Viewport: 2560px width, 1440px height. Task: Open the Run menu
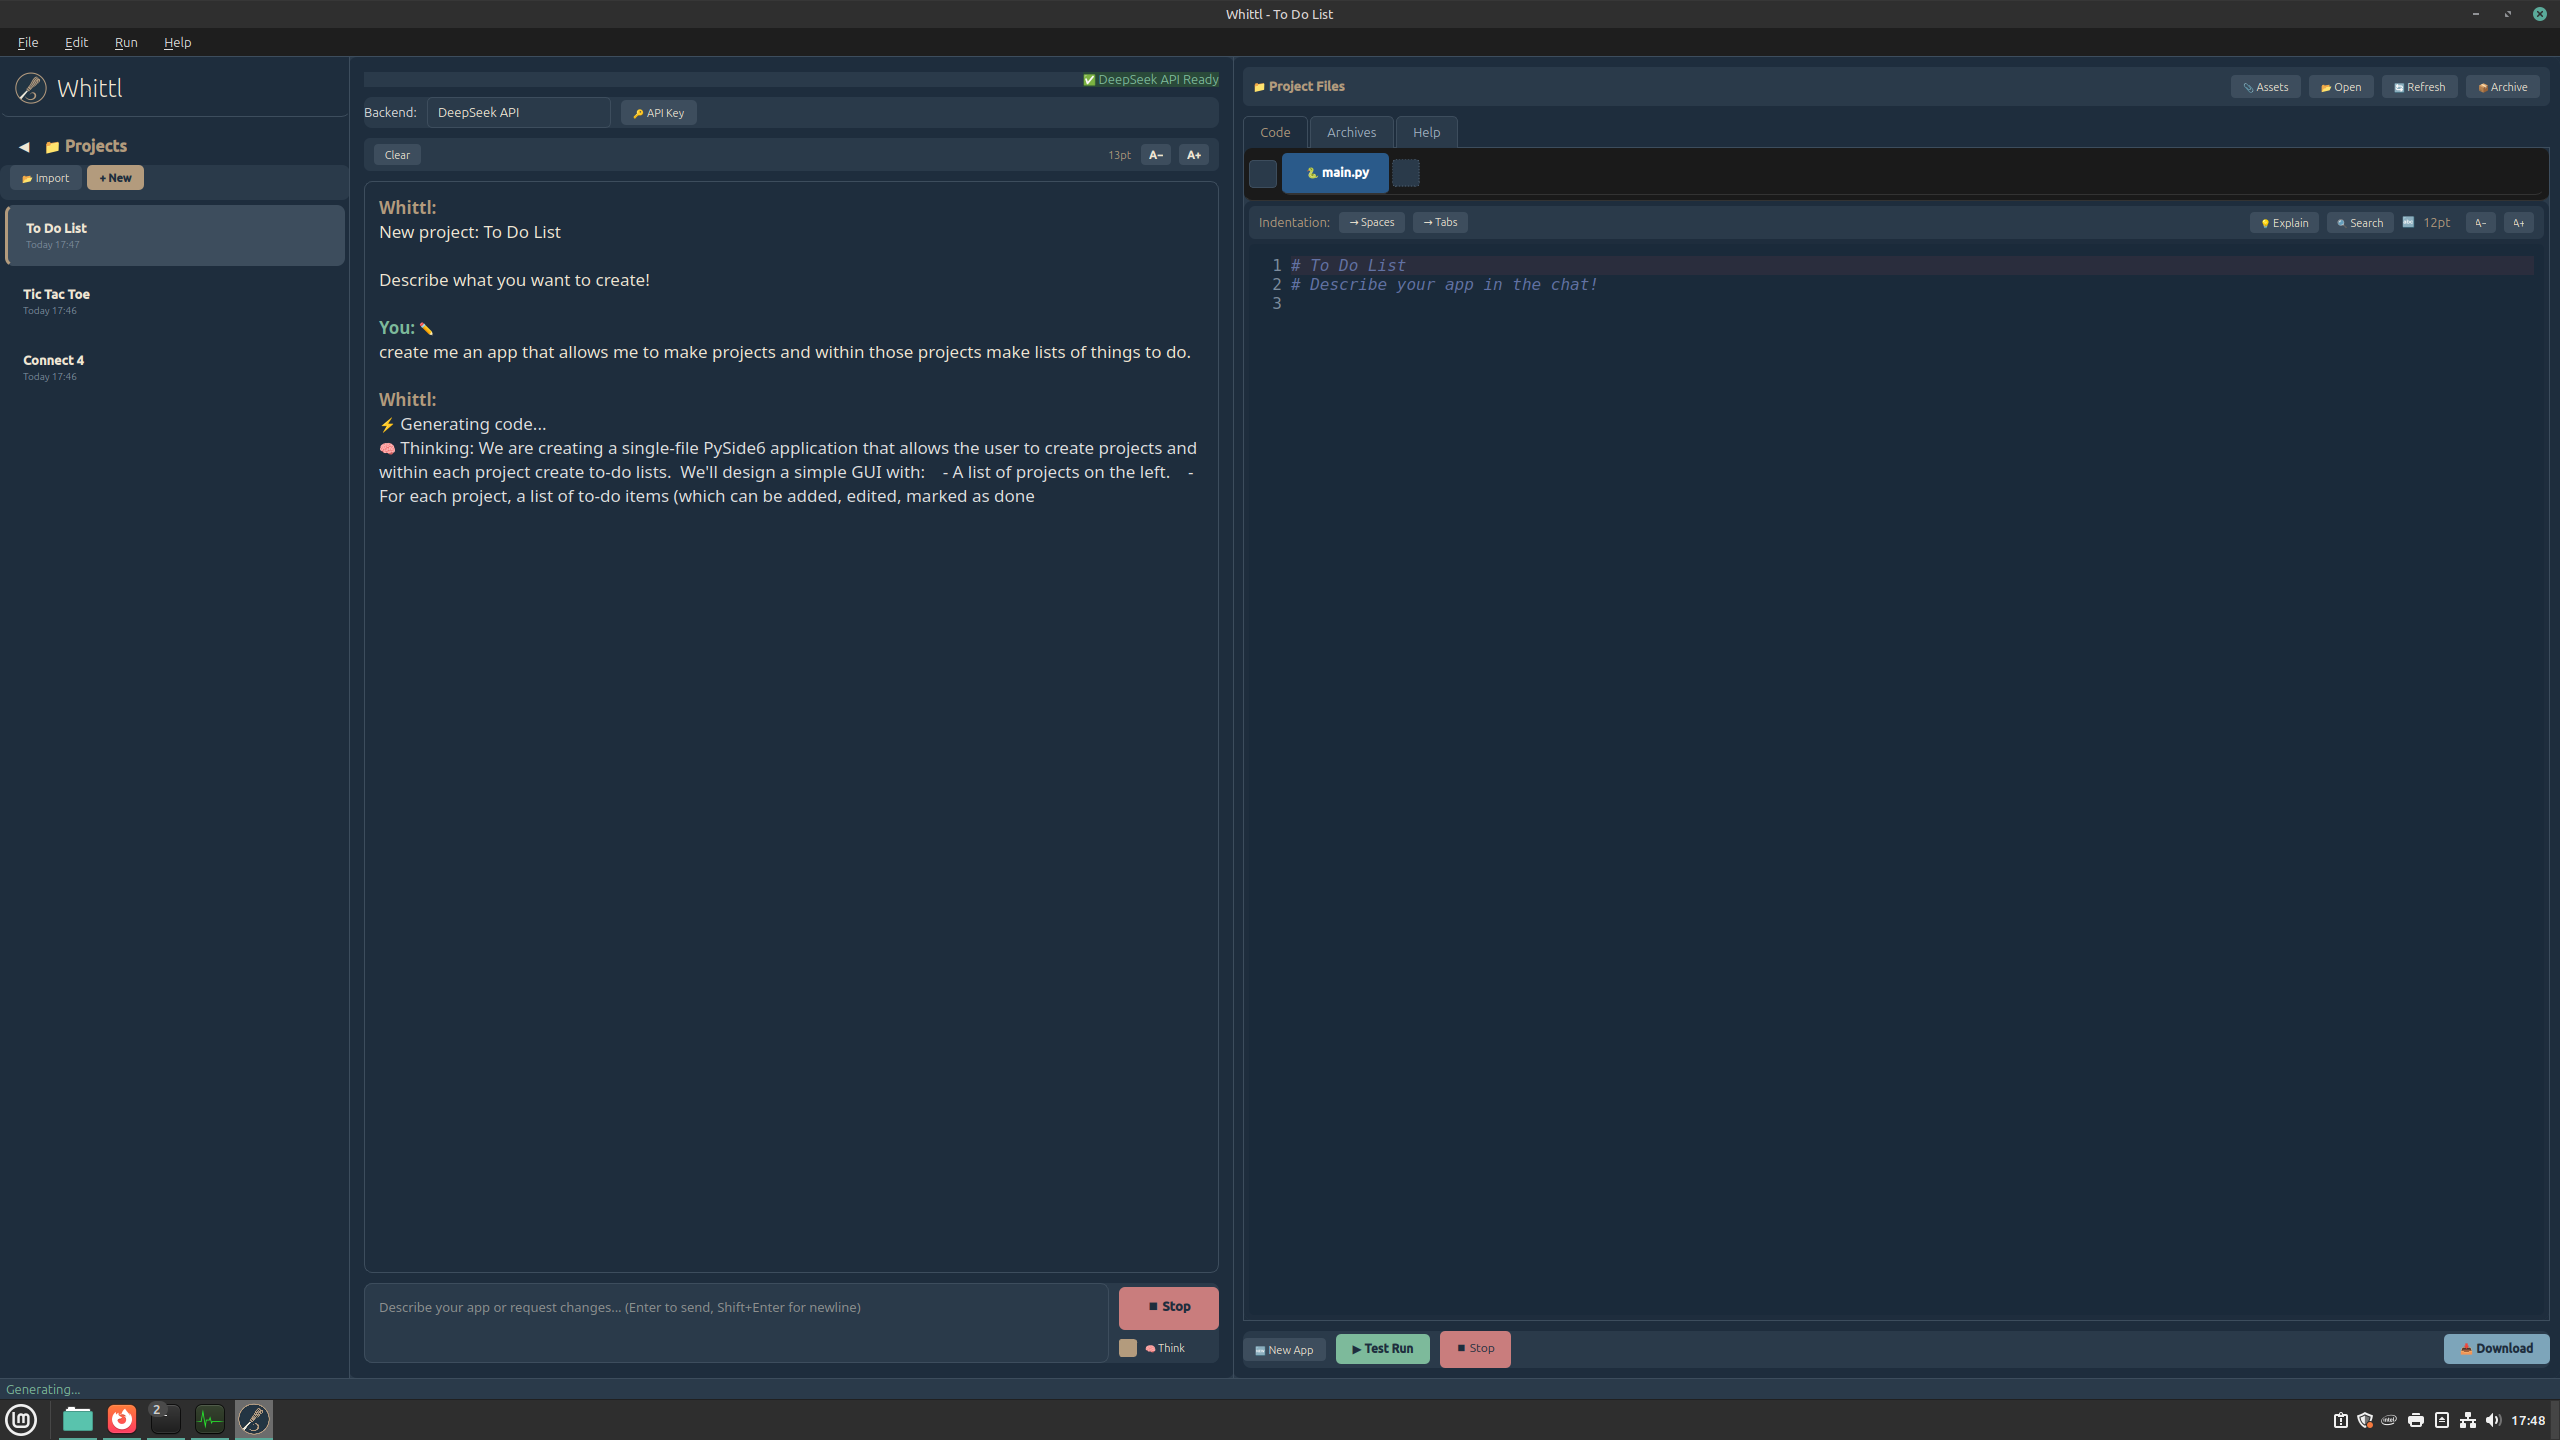pos(126,42)
